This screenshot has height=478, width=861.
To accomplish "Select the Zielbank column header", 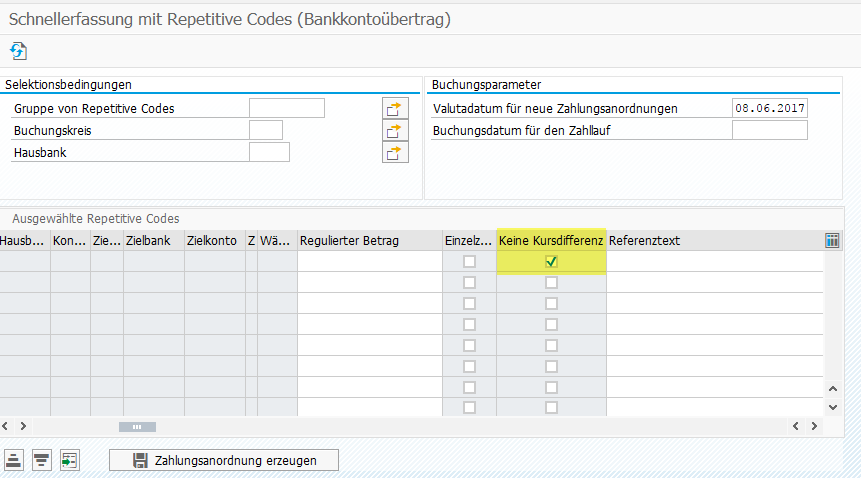I will (153, 240).
